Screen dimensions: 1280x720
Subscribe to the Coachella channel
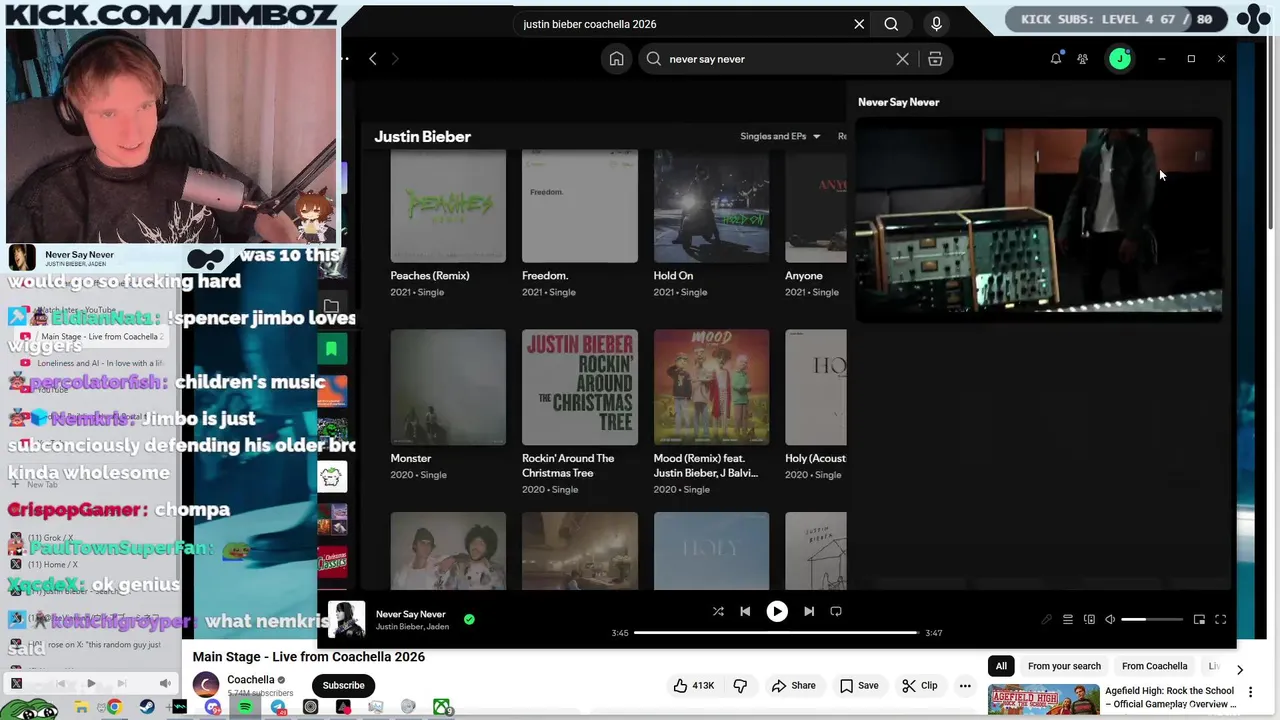pyautogui.click(x=343, y=685)
